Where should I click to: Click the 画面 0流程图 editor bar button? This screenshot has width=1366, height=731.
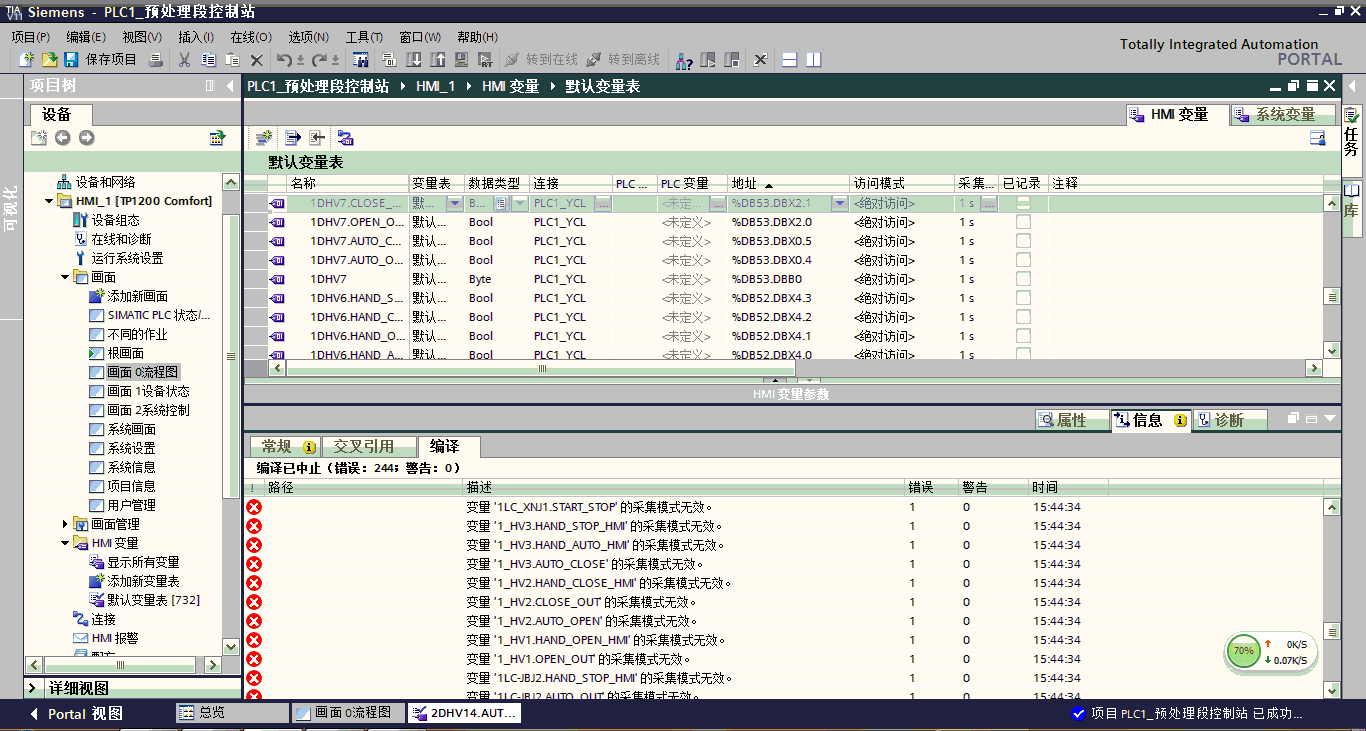tap(350, 713)
